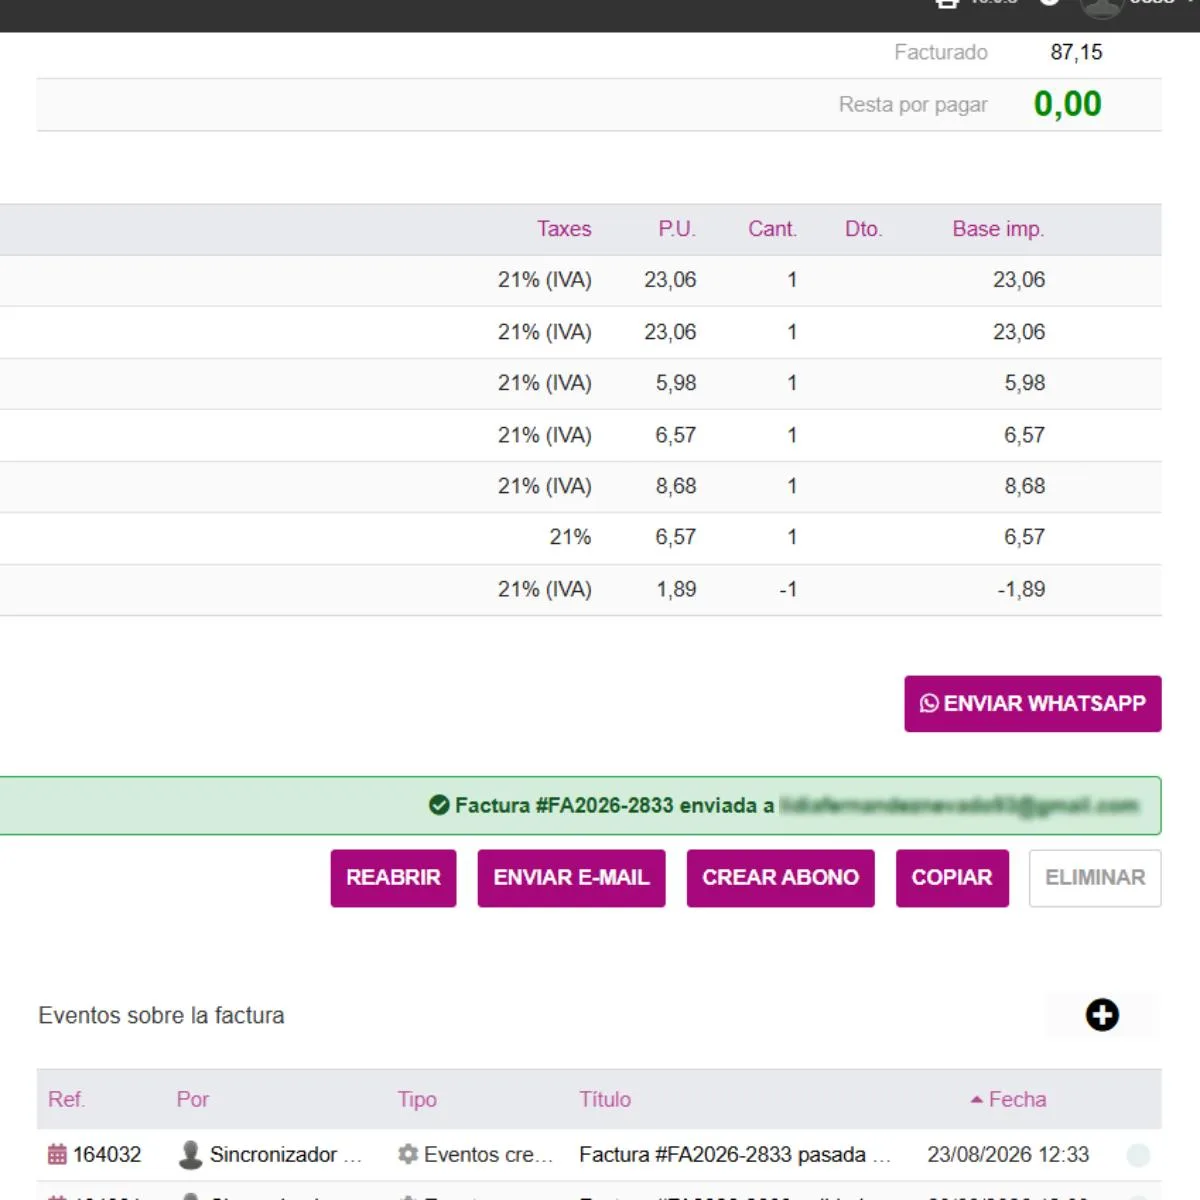Sort events by Por column
The width and height of the screenshot is (1200, 1200).
pyautogui.click(x=193, y=1099)
